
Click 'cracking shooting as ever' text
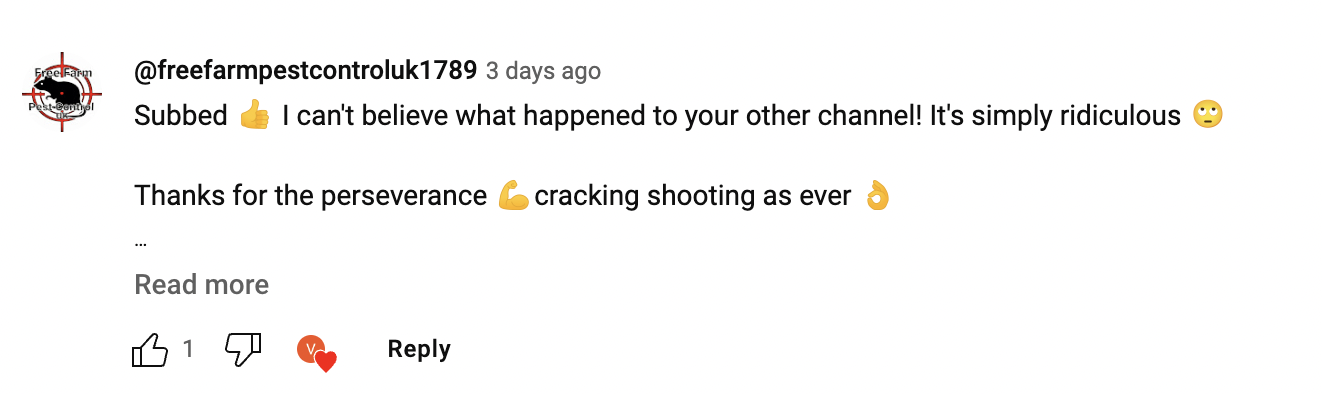693,196
